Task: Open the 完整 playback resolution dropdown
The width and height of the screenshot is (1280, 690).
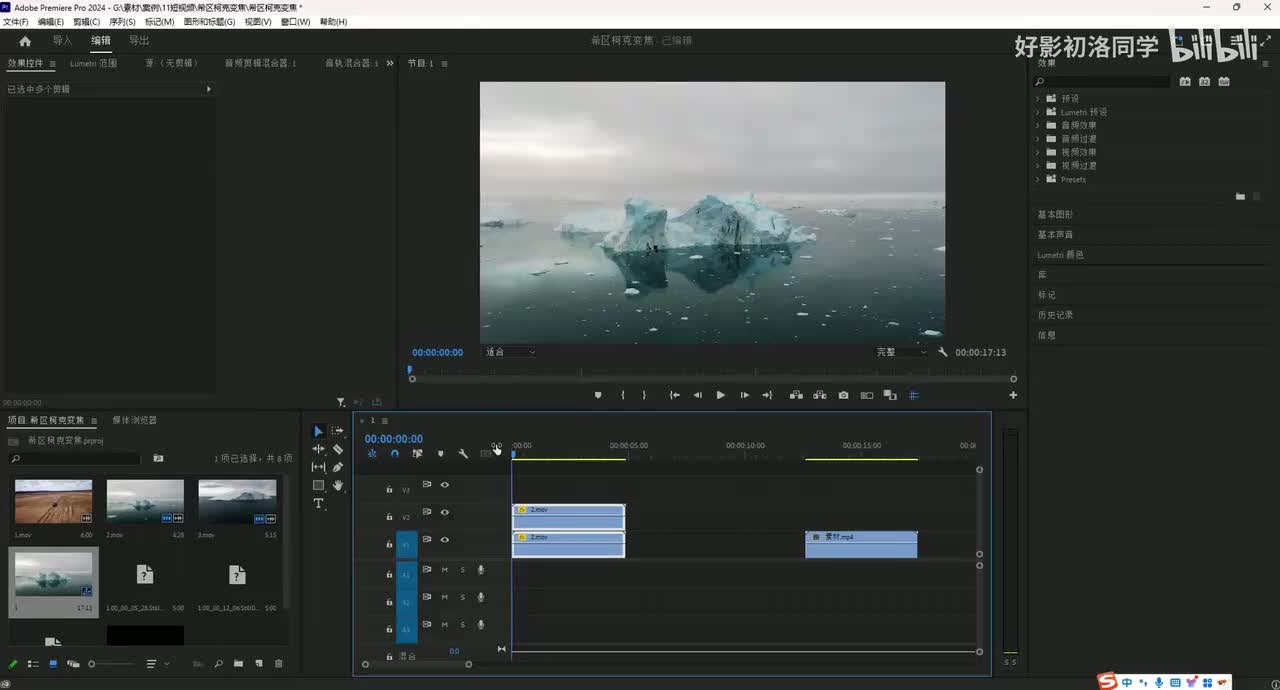Action: [901, 352]
